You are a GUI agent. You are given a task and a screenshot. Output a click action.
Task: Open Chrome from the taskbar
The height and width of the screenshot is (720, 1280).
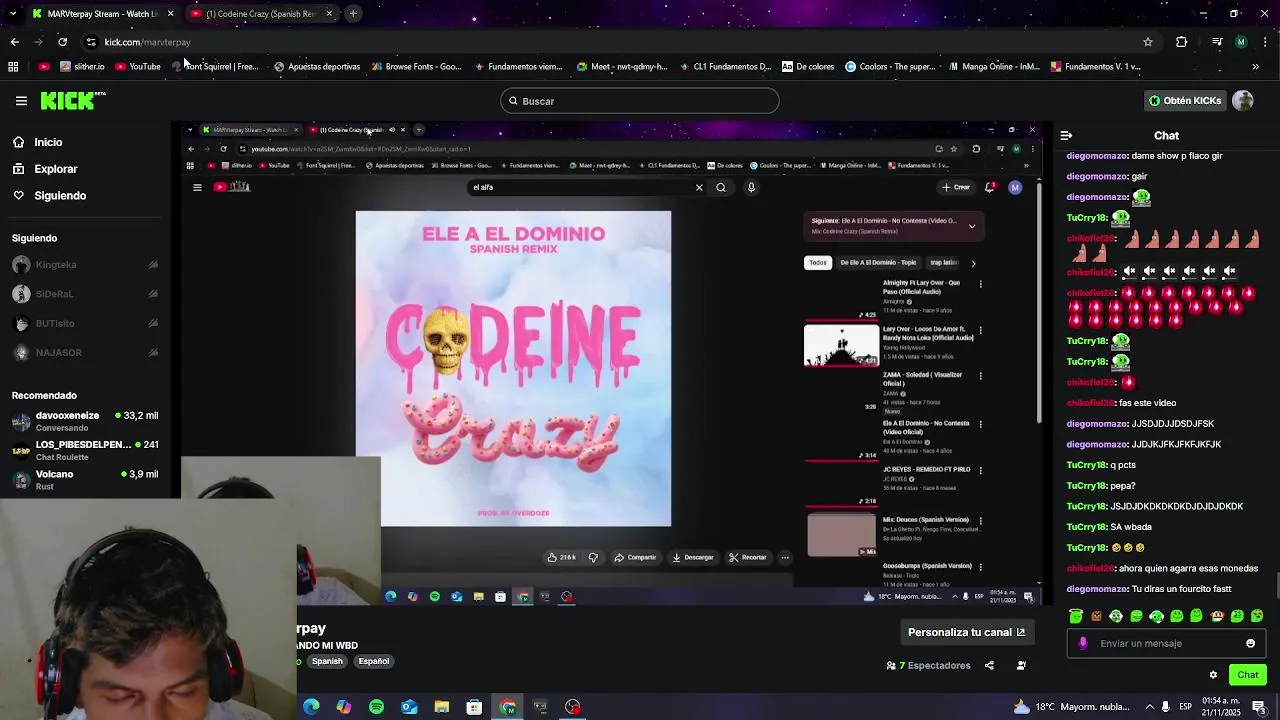(508, 707)
